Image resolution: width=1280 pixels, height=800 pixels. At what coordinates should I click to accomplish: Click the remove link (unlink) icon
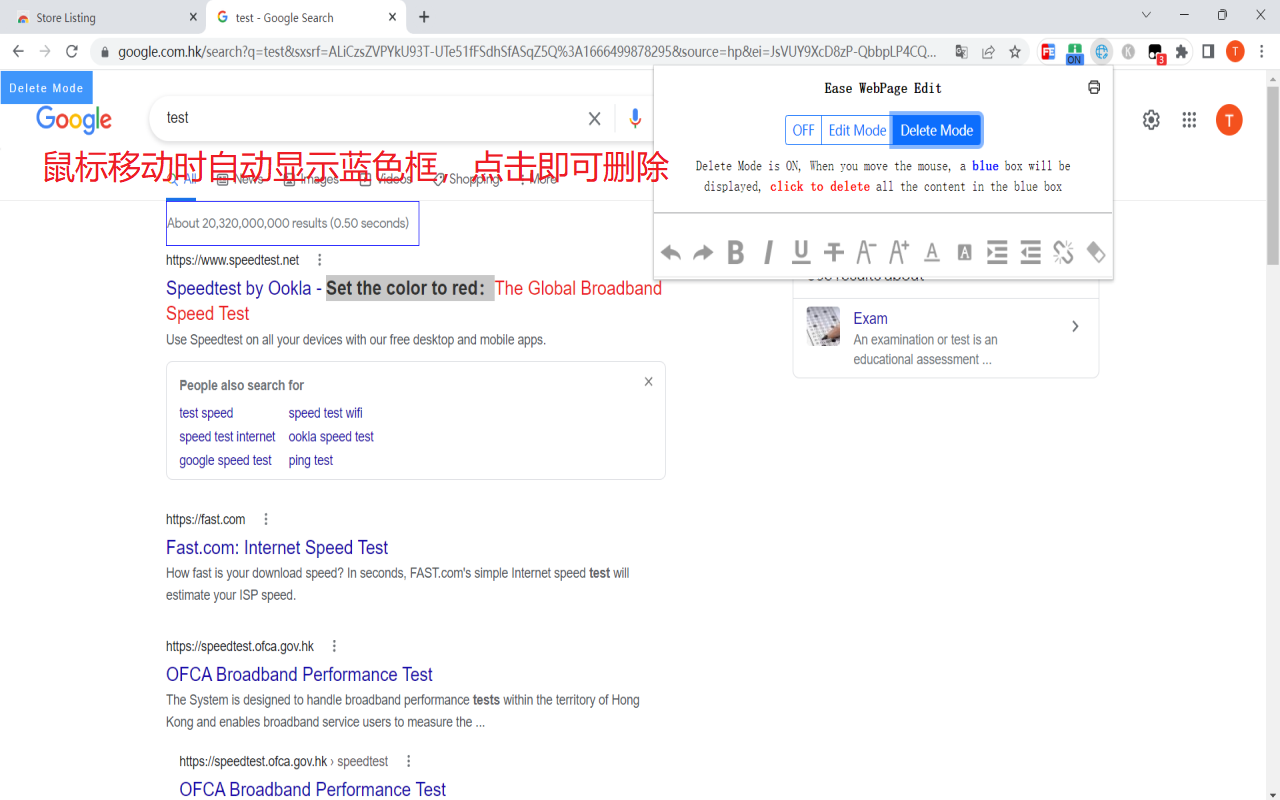point(1063,253)
